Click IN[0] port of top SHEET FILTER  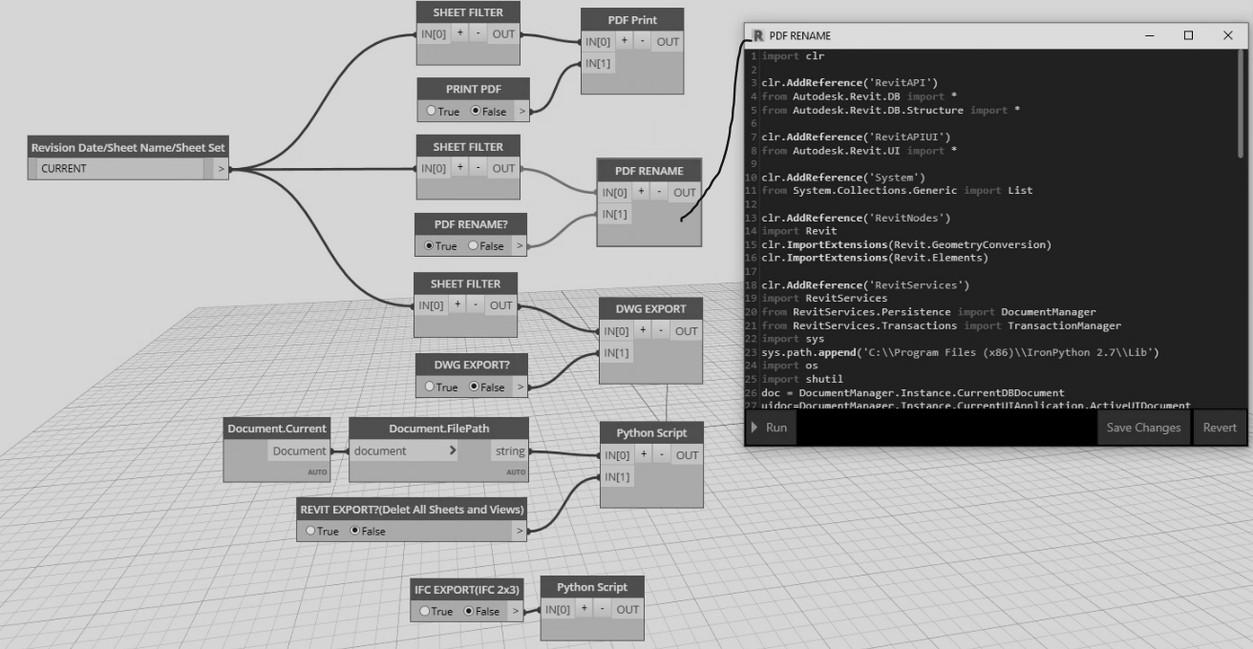point(433,33)
